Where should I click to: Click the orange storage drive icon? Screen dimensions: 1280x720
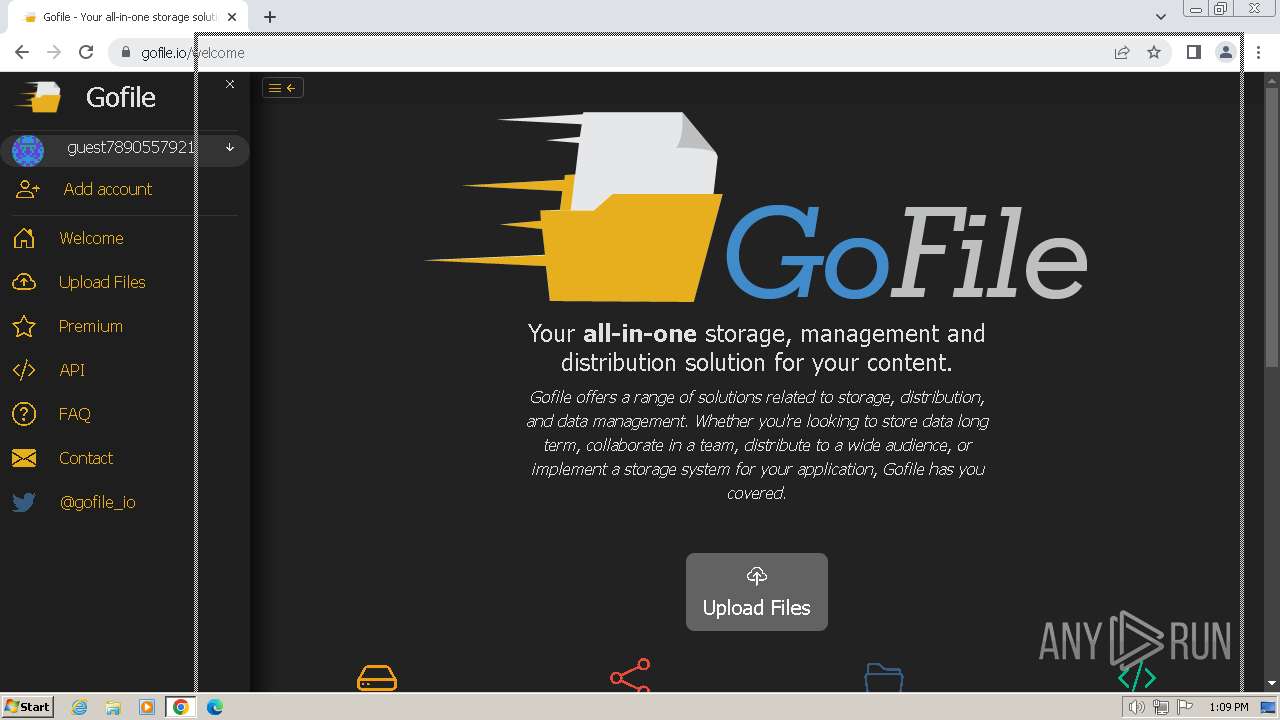tap(377, 678)
